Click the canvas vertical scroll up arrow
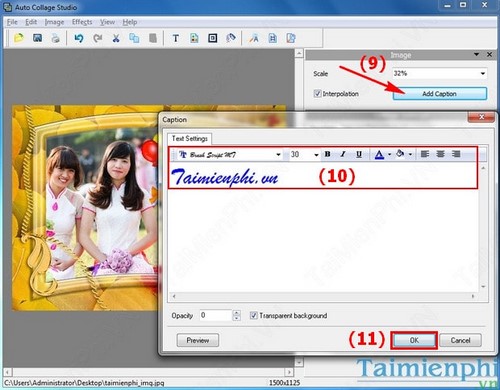The height and width of the screenshot is (390, 500). coord(299,53)
